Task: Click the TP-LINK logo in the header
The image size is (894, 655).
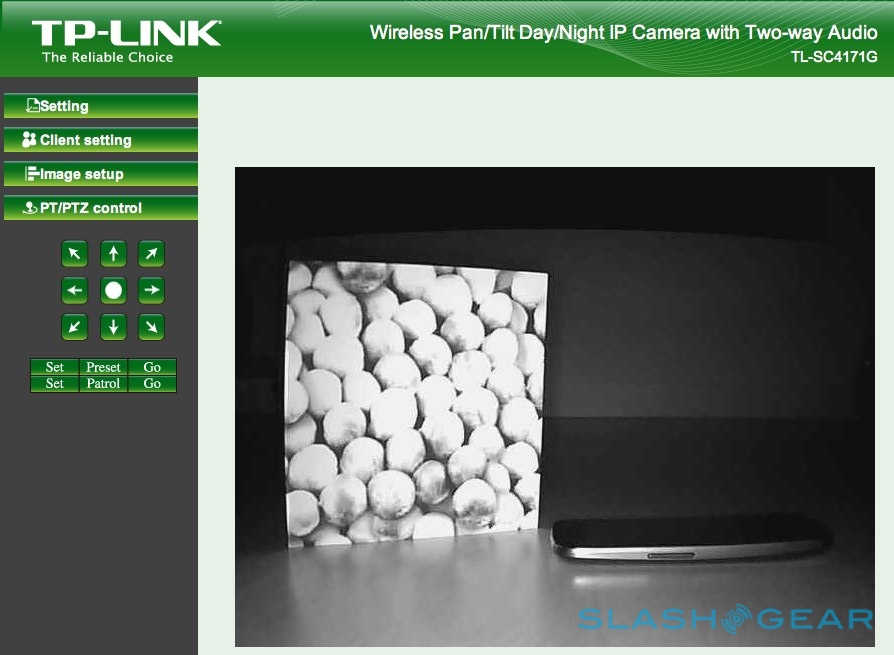Action: point(126,40)
